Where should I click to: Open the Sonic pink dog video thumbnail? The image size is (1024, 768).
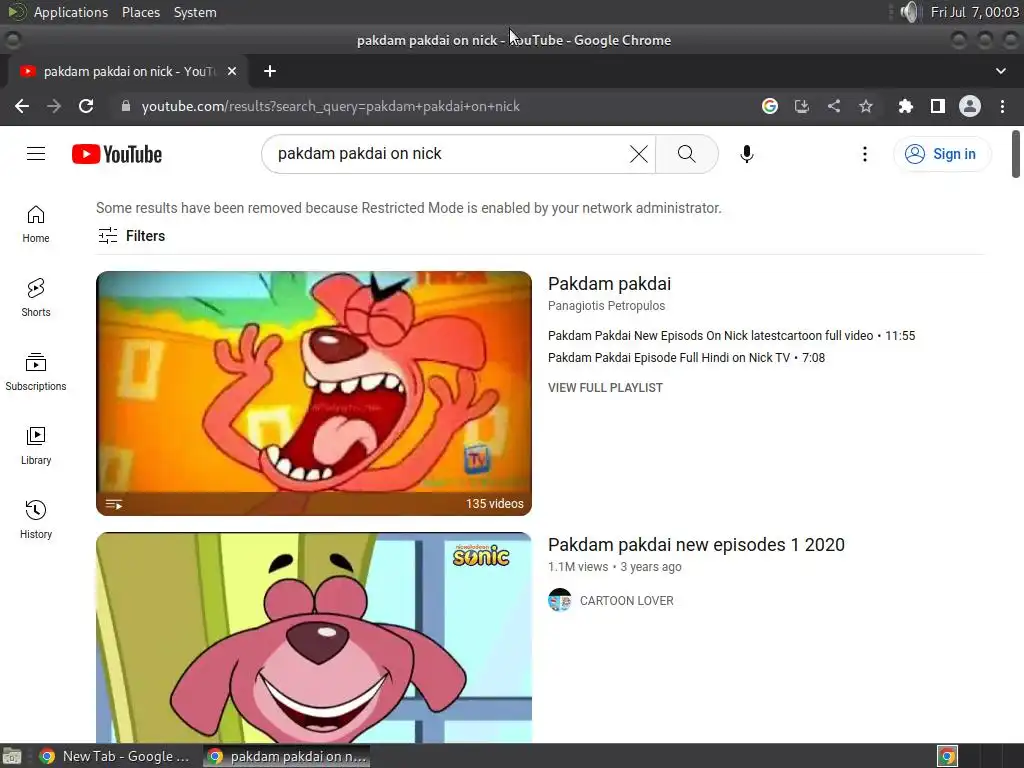point(314,637)
